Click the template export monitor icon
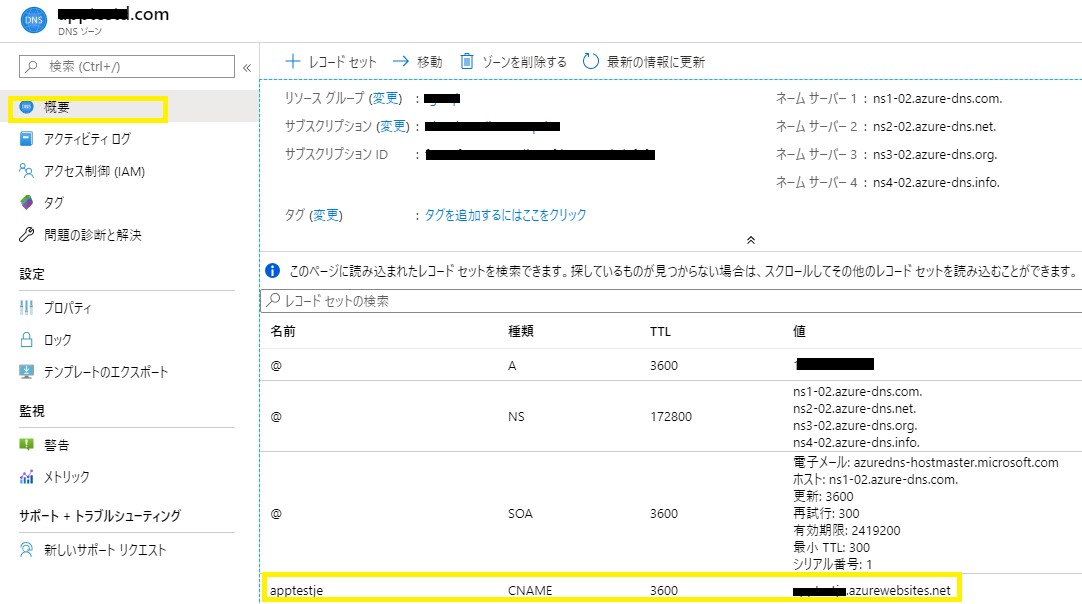Screen dimensions: 1082x604 (26, 371)
